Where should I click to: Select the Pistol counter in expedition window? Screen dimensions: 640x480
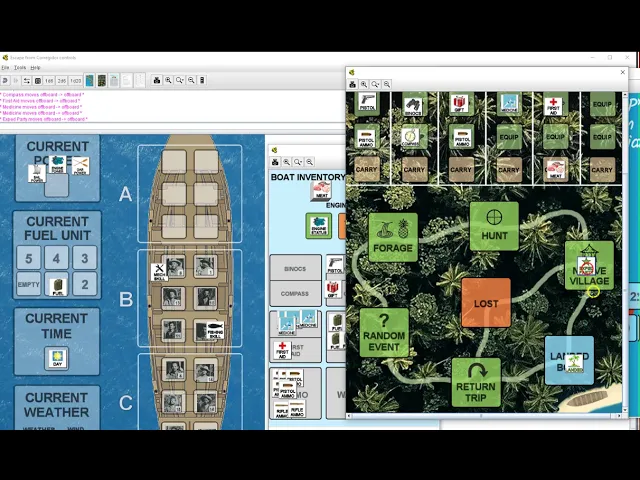[368, 102]
